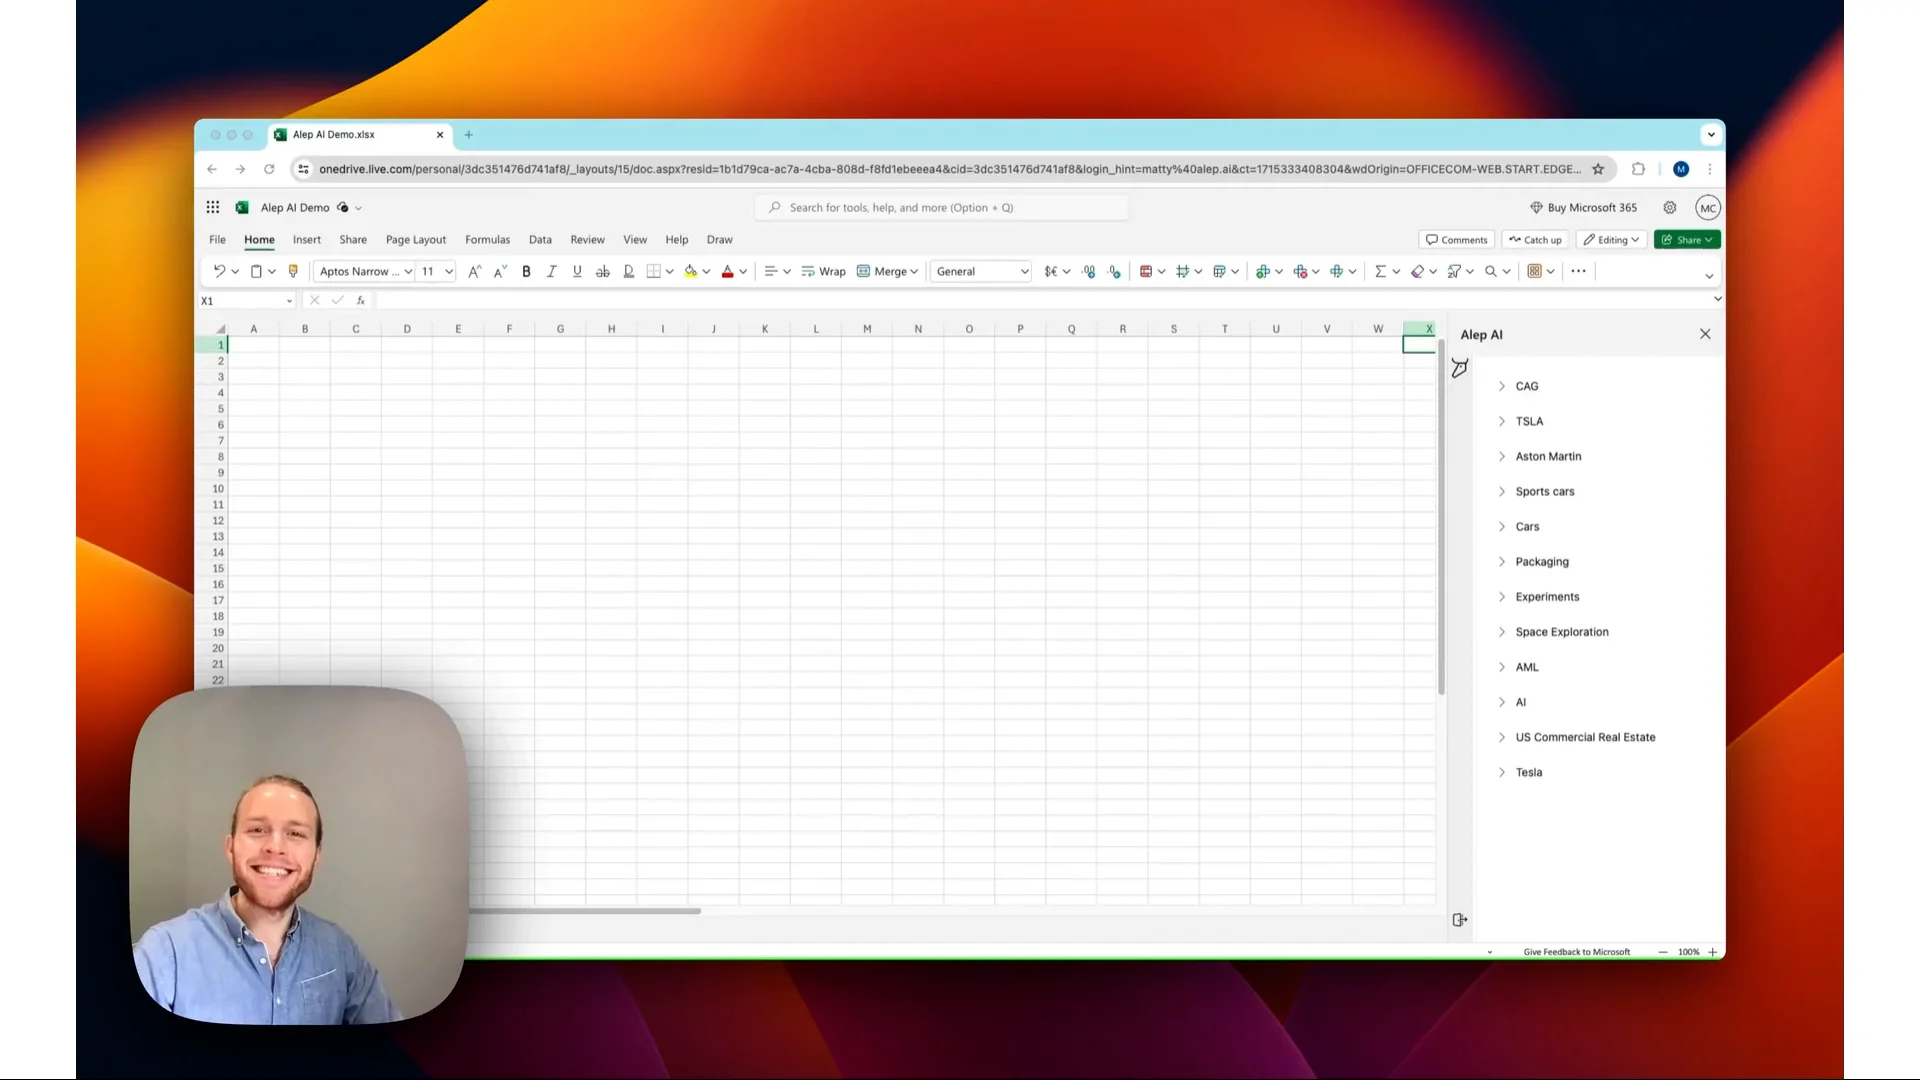1920x1080 pixels.
Task: Apply bold formatting
Action: click(526, 271)
